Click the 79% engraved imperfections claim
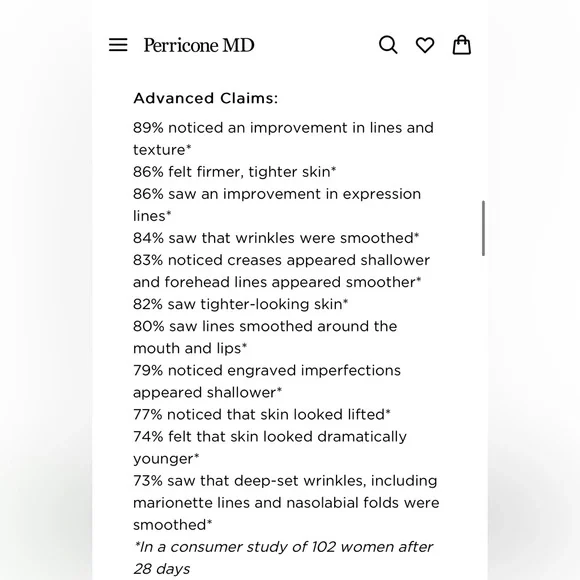580x580 pixels. coord(267,381)
